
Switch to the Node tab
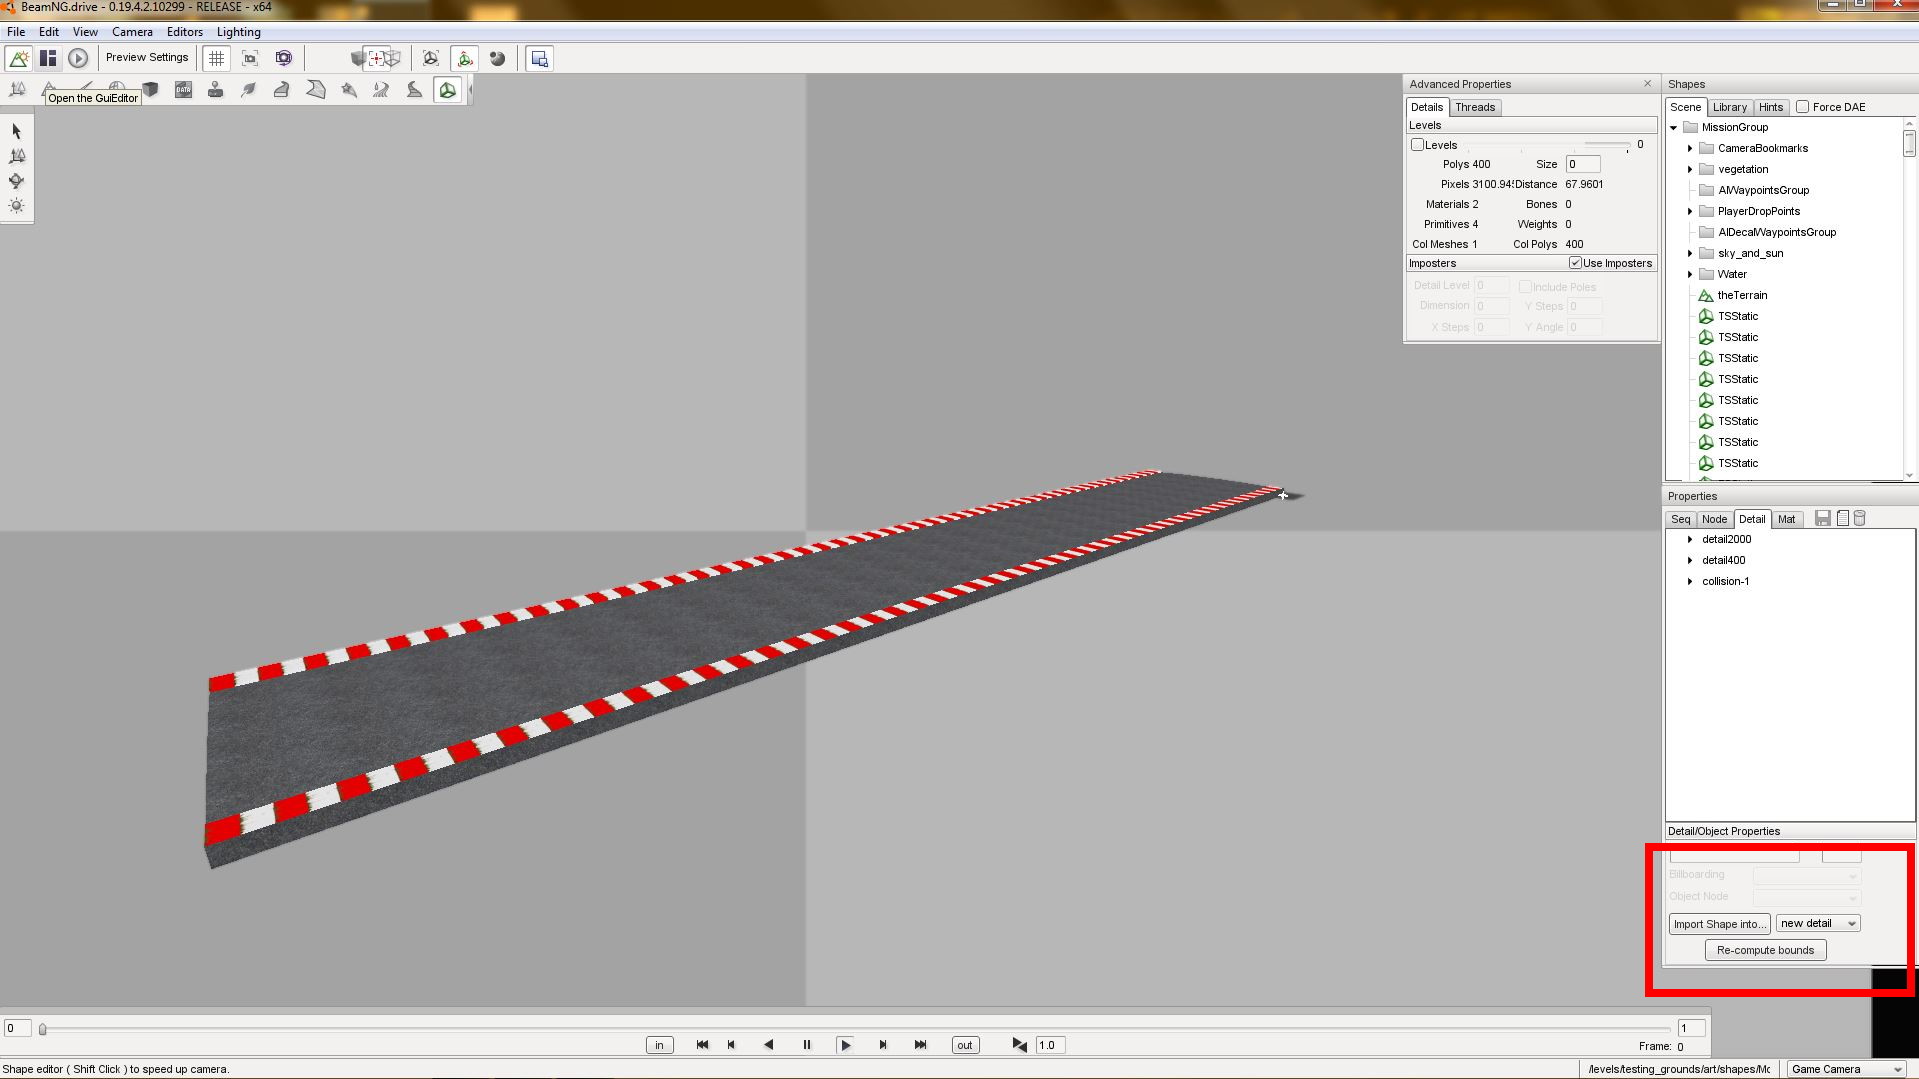pos(1714,519)
